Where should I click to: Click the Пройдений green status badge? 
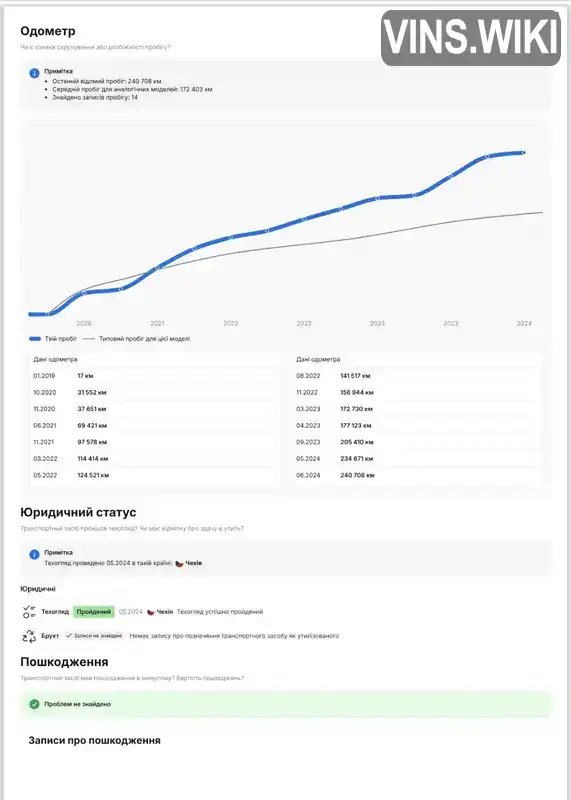pyautogui.click(x=93, y=612)
